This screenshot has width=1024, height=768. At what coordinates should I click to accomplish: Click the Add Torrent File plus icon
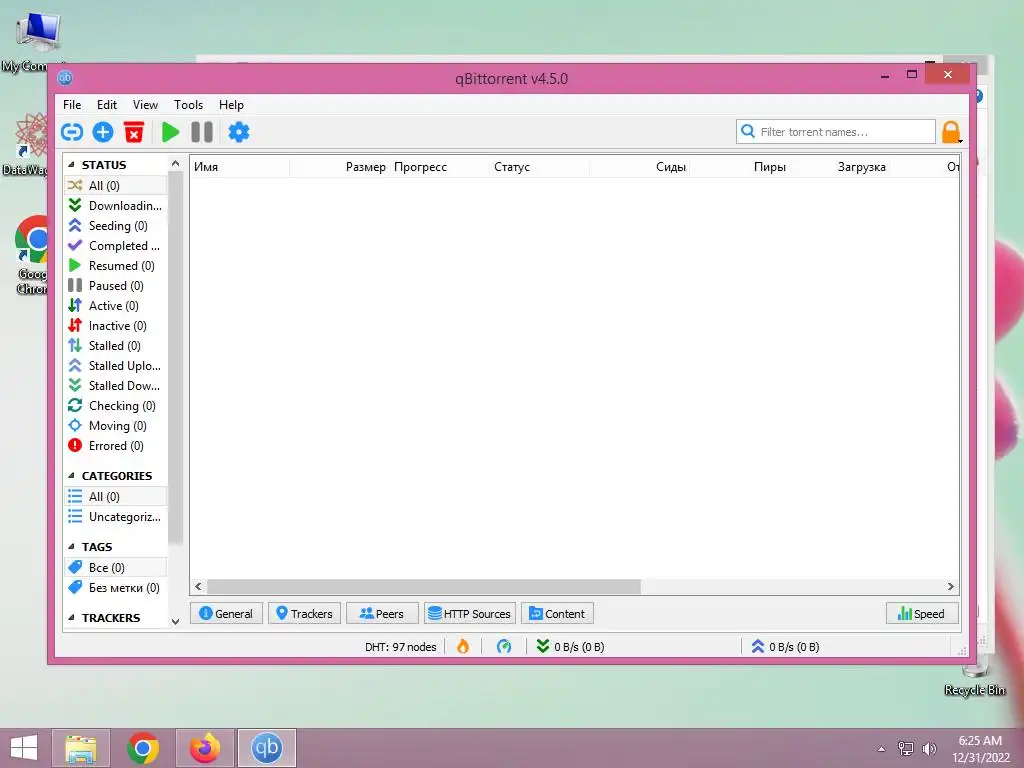[x=103, y=133]
